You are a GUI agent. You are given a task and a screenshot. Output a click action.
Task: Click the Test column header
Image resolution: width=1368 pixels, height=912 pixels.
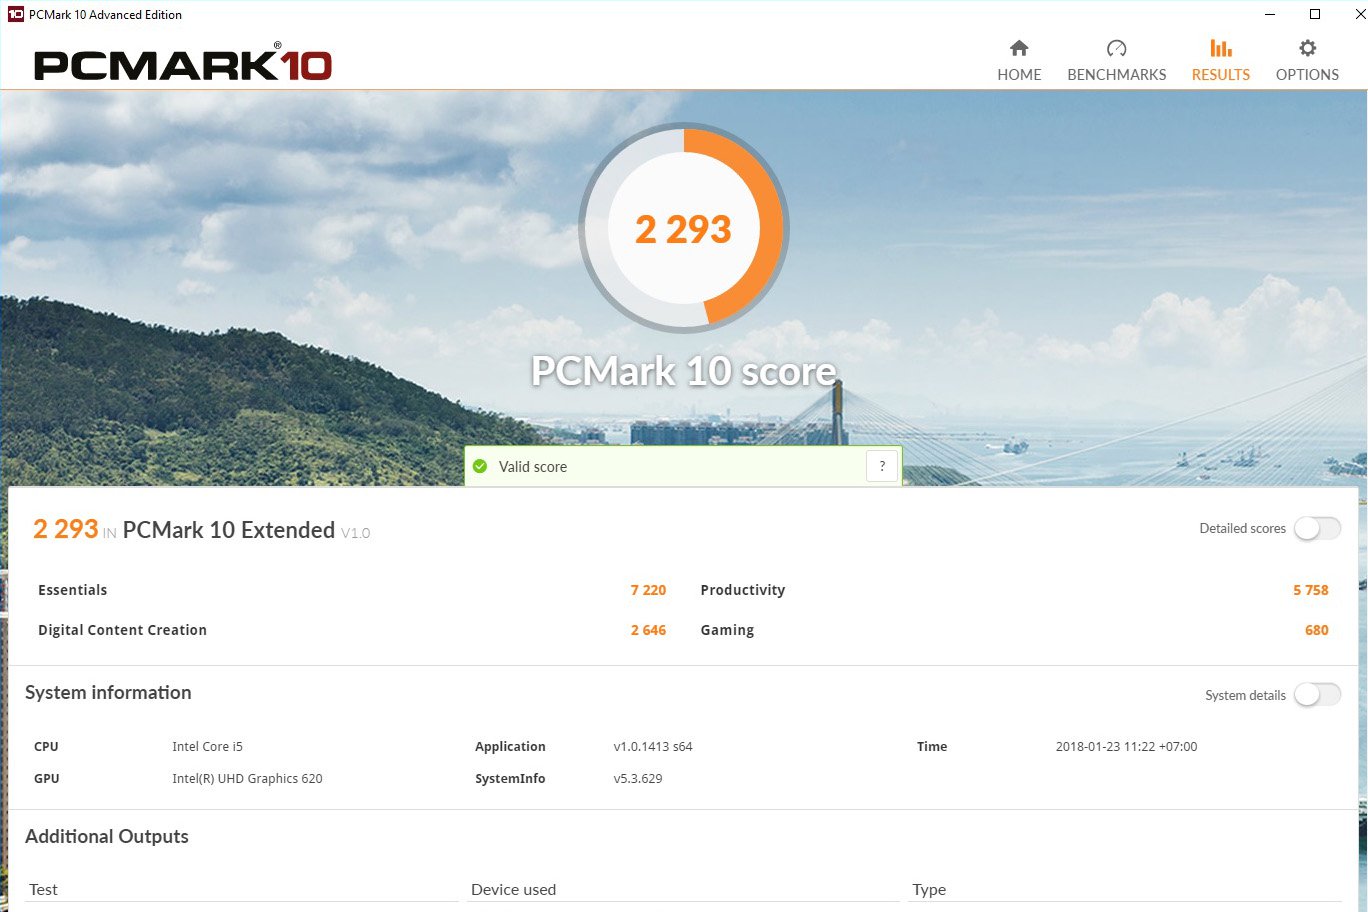pos(43,890)
